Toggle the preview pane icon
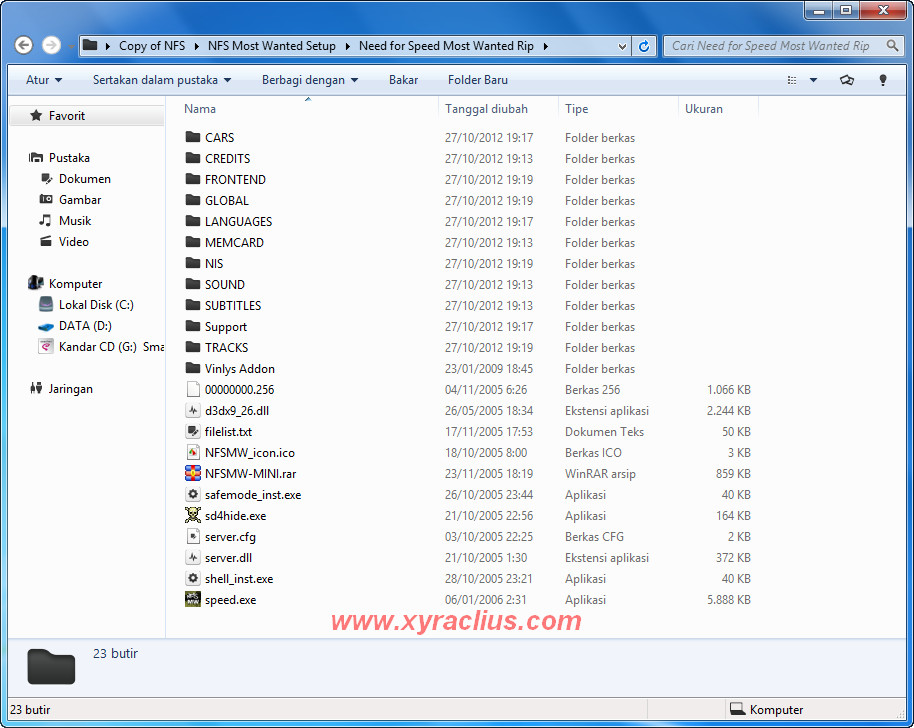 (847, 80)
